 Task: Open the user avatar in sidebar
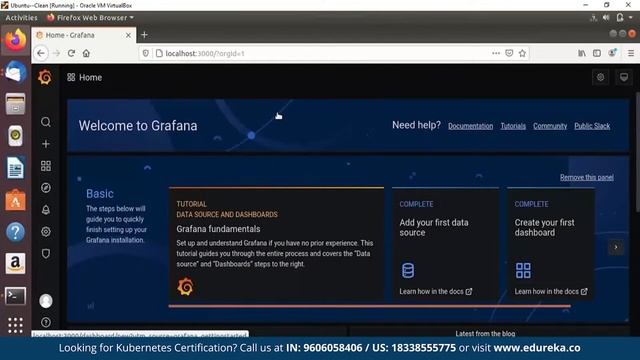tap(46, 301)
